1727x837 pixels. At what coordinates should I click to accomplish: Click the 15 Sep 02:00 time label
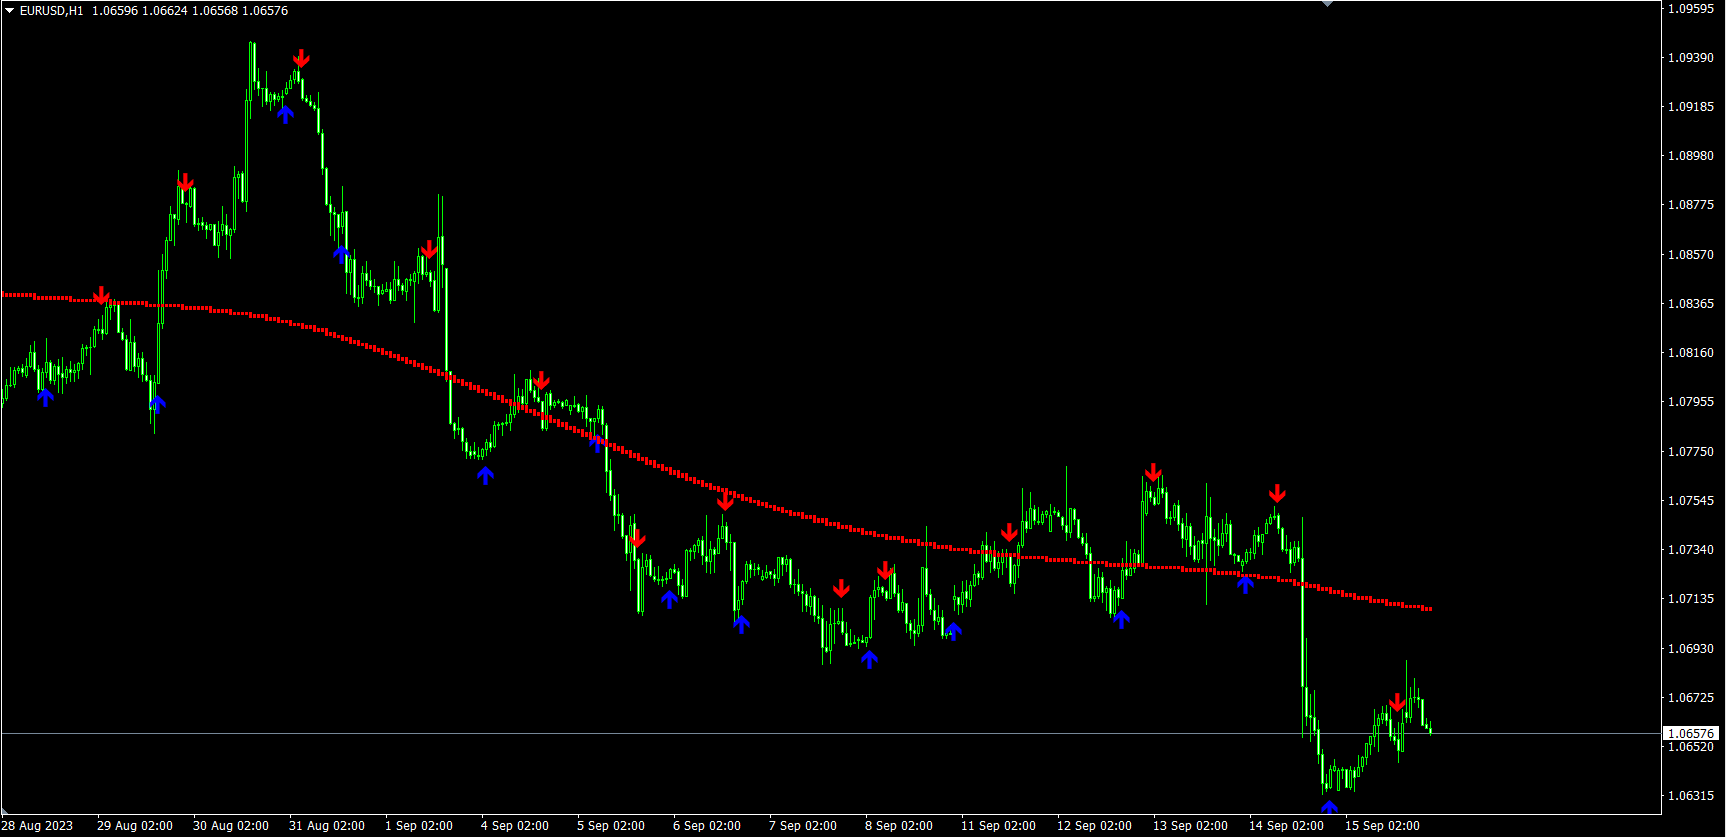pos(1383,826)
